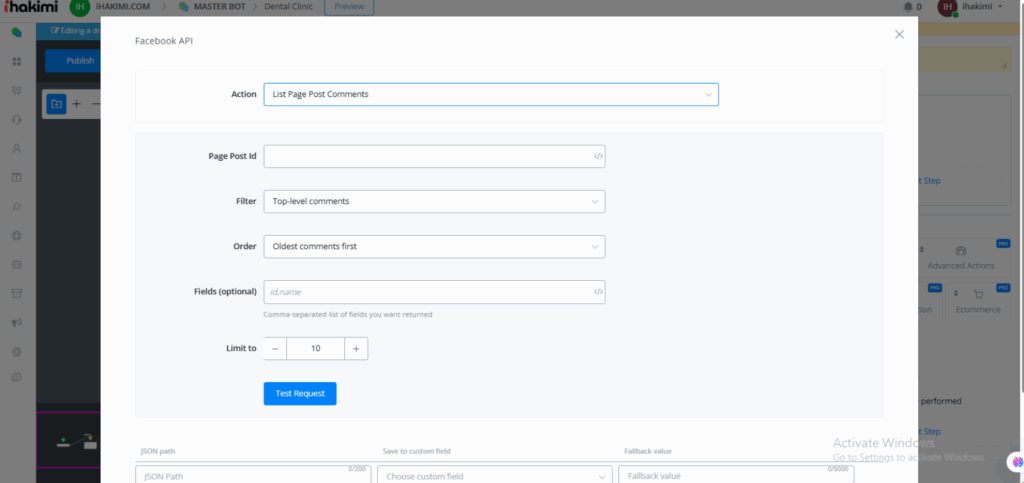Open the Action dropdown
Screen dimensions: 1024x483
coord(490,94)
